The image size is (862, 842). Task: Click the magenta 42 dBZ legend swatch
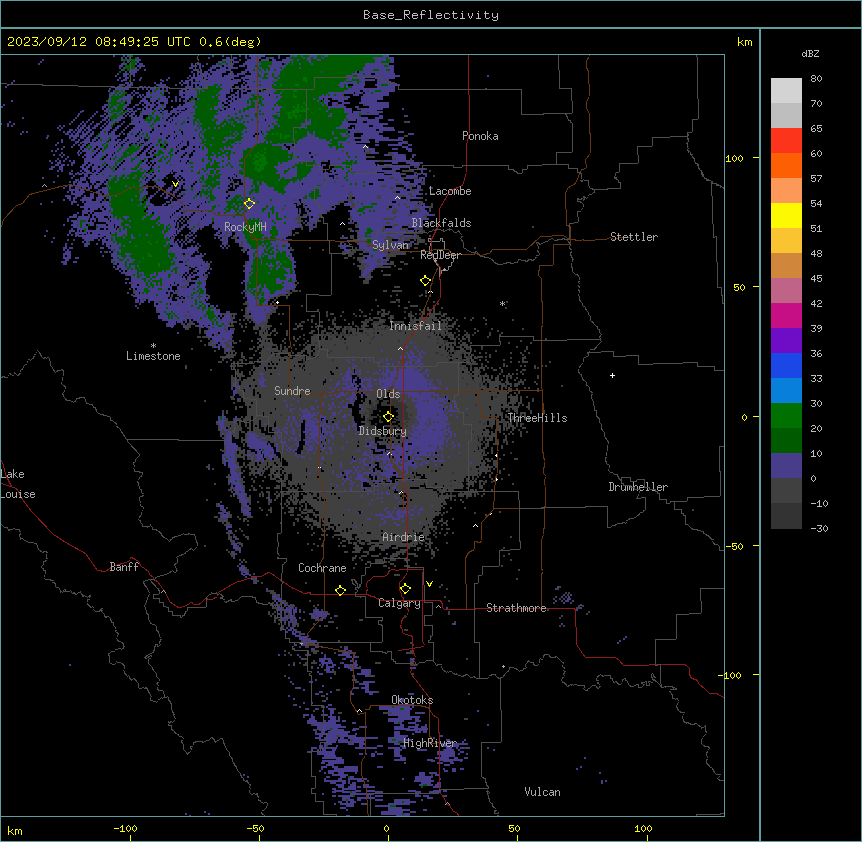(786, 315)
